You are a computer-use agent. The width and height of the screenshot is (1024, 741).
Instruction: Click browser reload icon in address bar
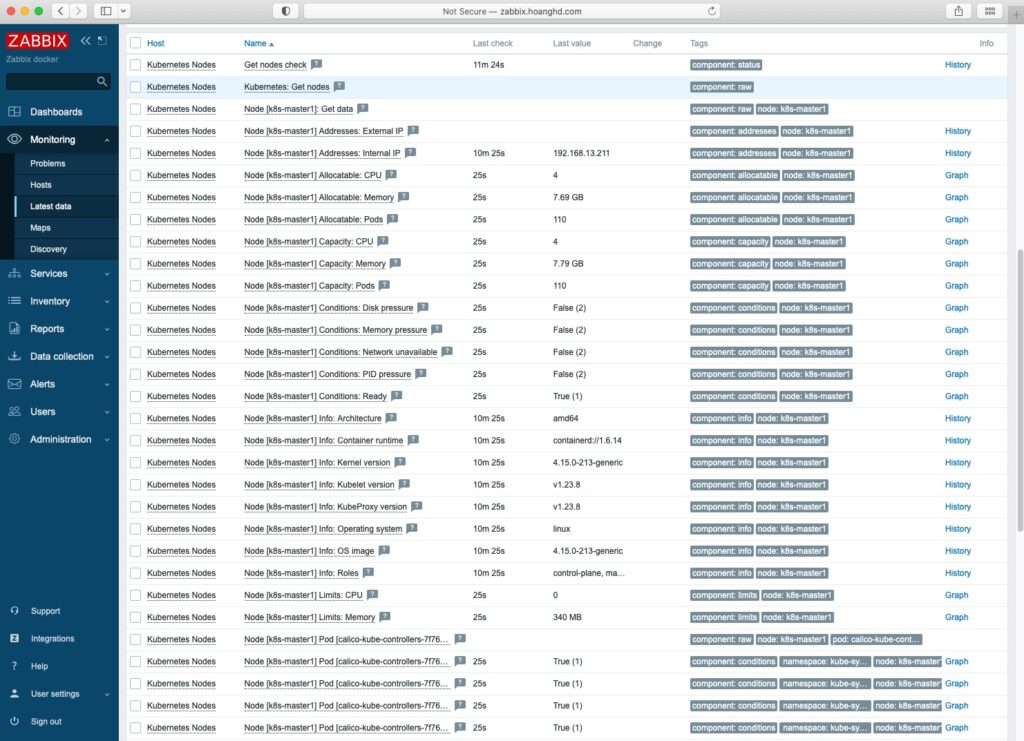tap(712, 11)
